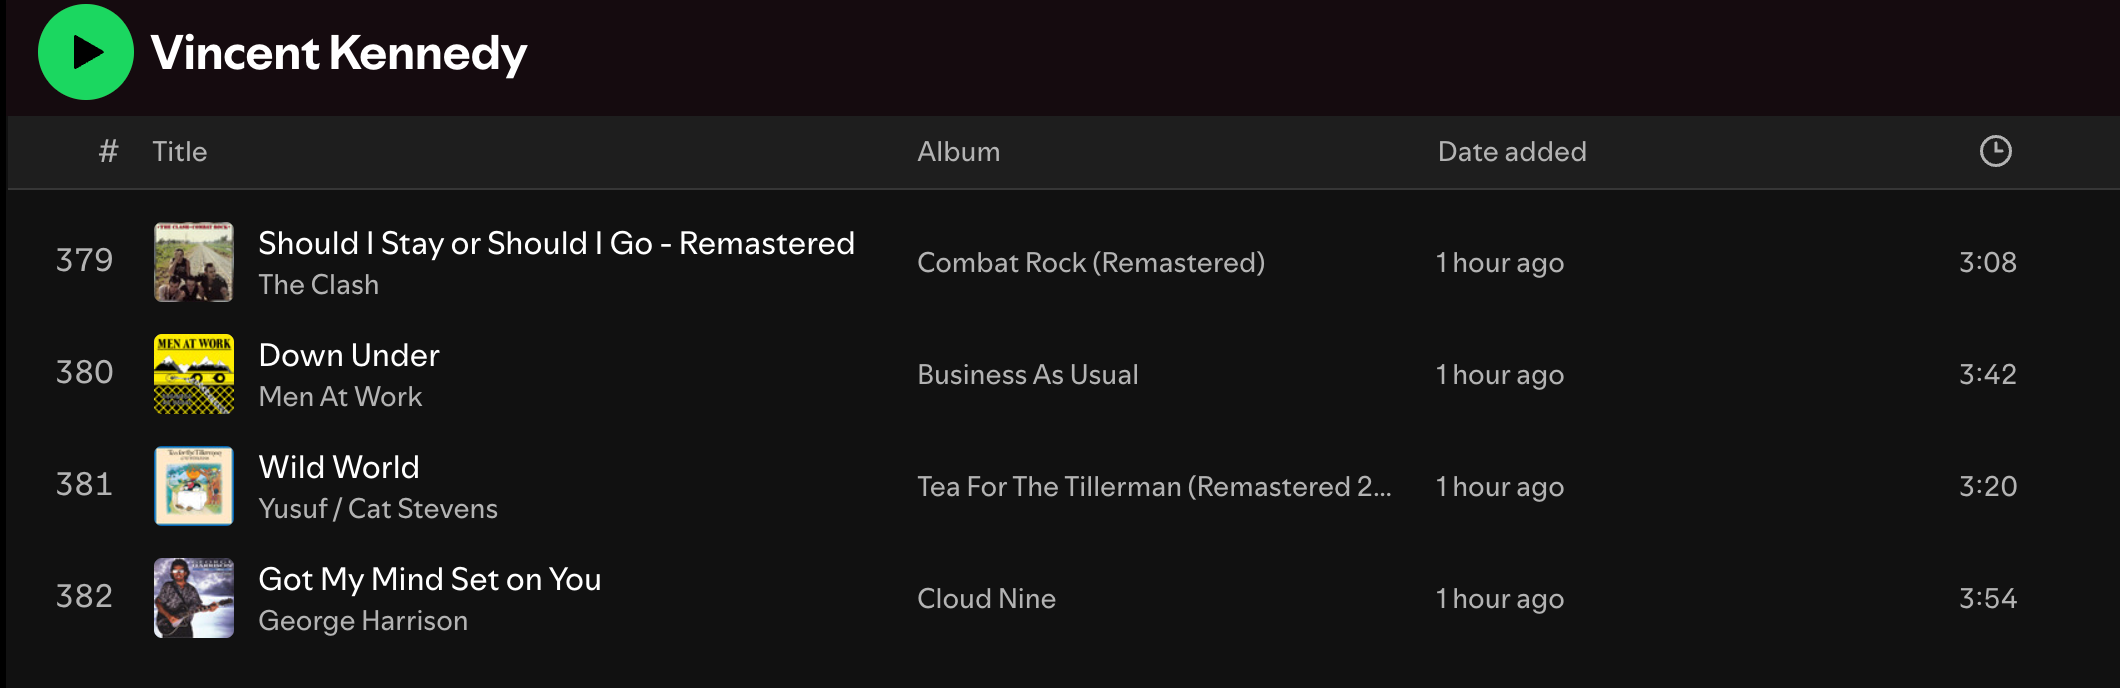The height and width of the screenshot is (688, 2120).
Task: Click the duration clock column icon
Action: (1995, 151)
